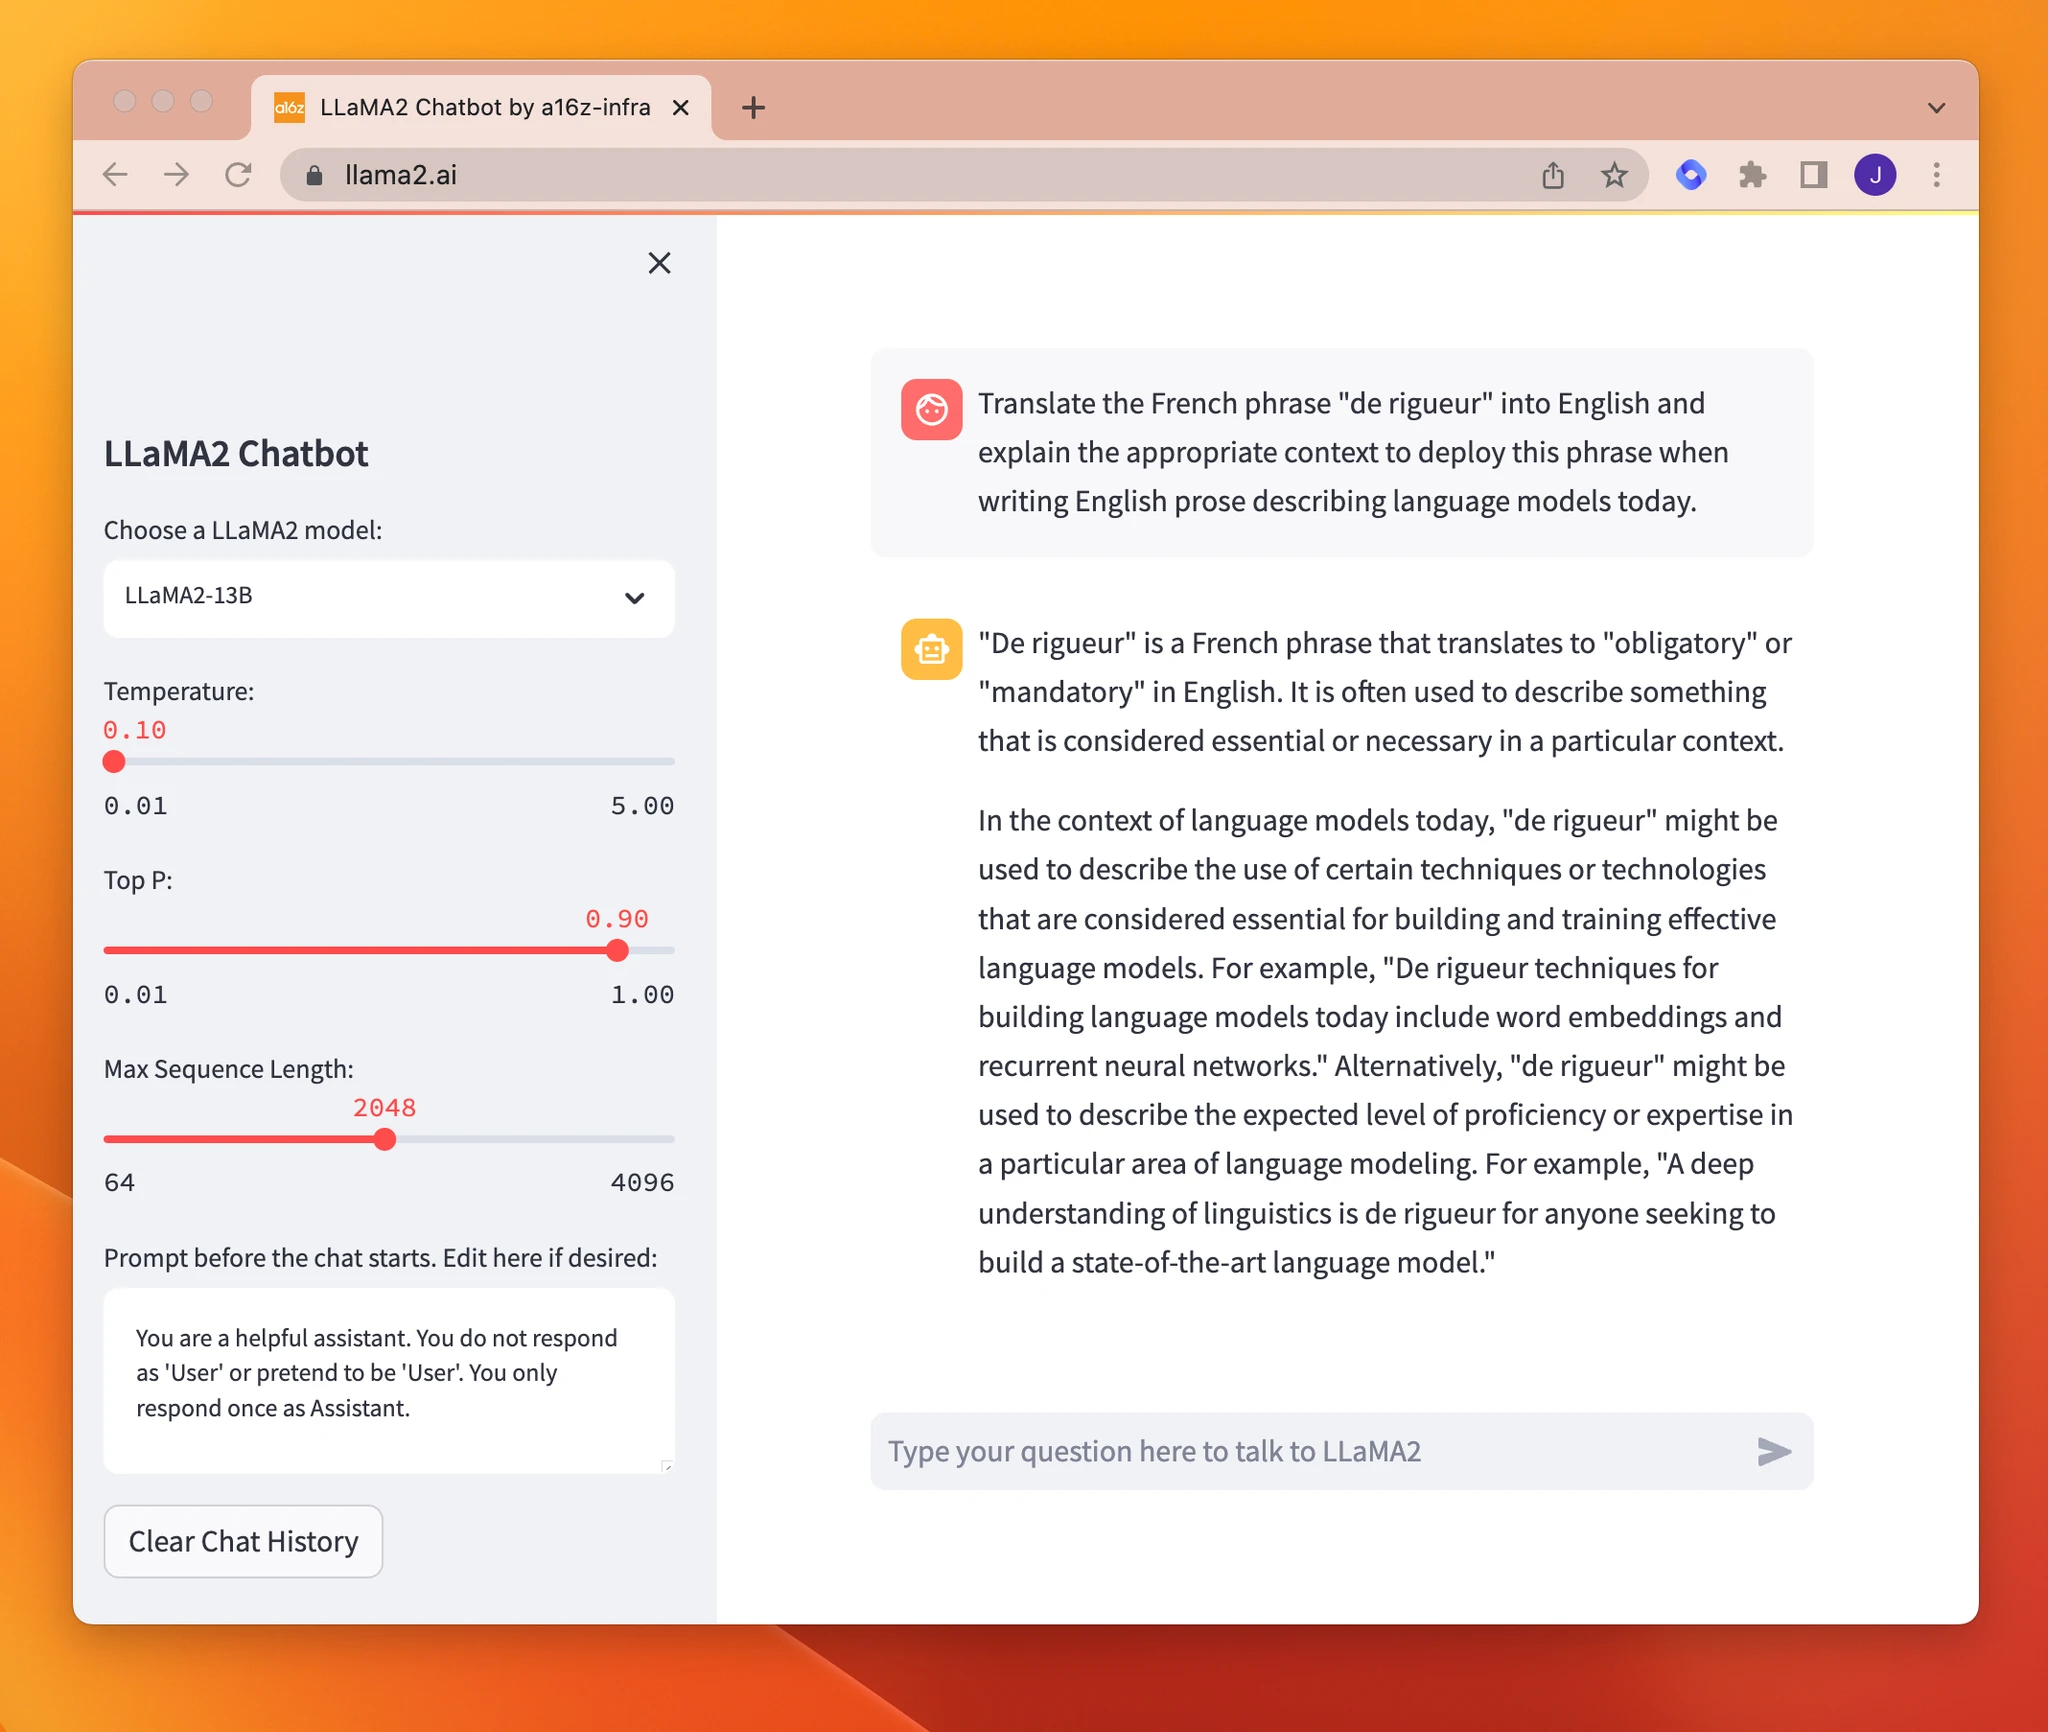Click the Clear Chat History button
The image size is (2048, 1732).
click(x=242, y=1541)
